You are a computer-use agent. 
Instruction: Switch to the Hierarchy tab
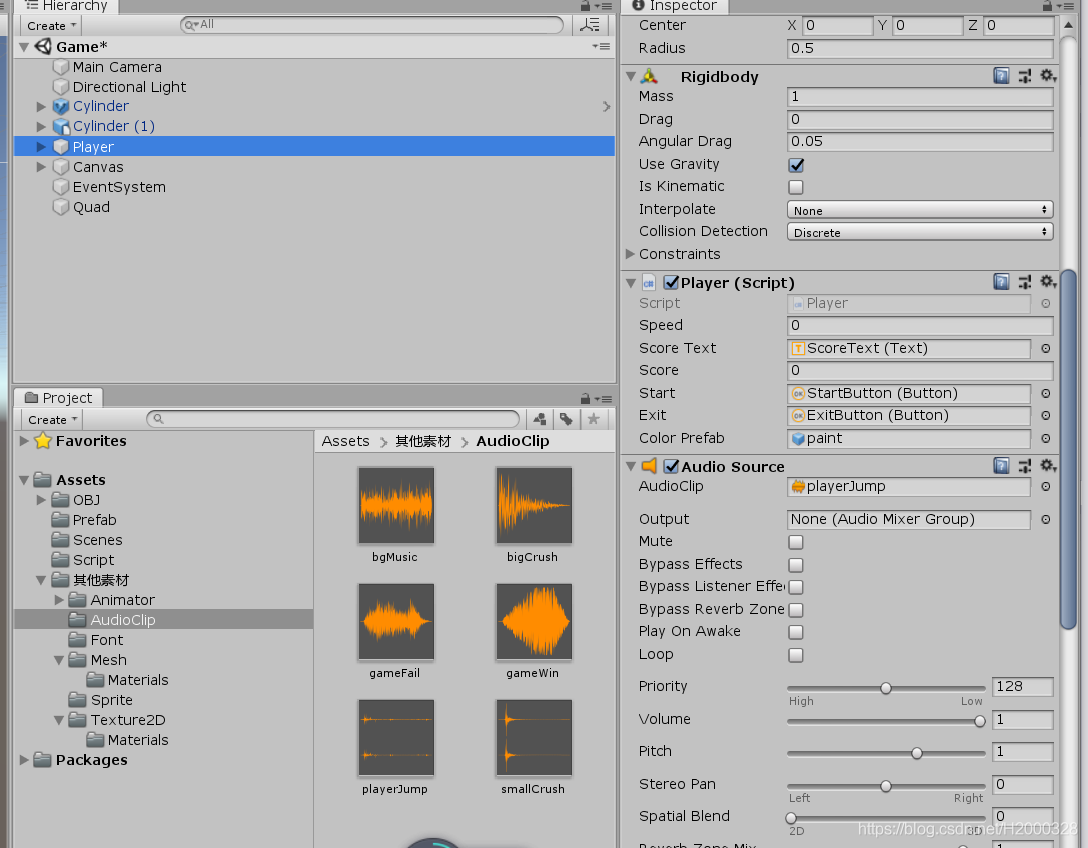click(67, 6)
